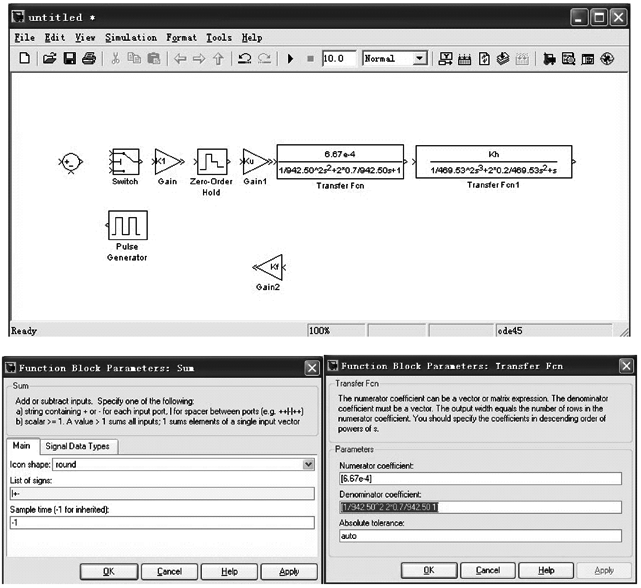
Task: Click the Open file folder icon
Action: click(x=49, y=60)
